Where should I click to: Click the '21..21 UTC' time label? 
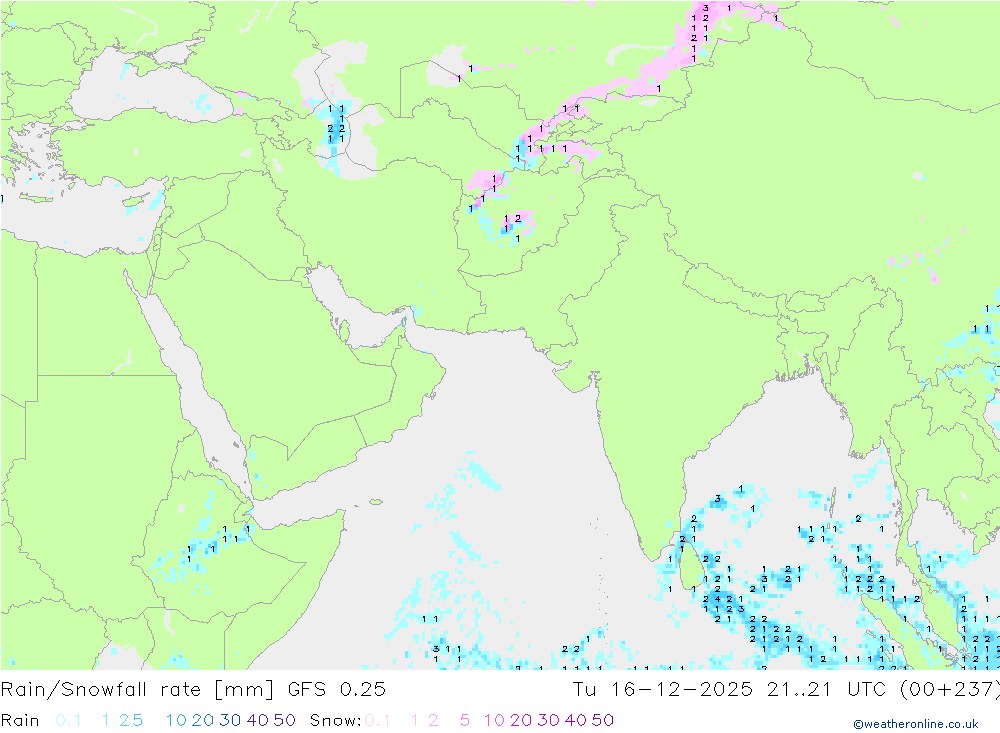pos(826,690)
